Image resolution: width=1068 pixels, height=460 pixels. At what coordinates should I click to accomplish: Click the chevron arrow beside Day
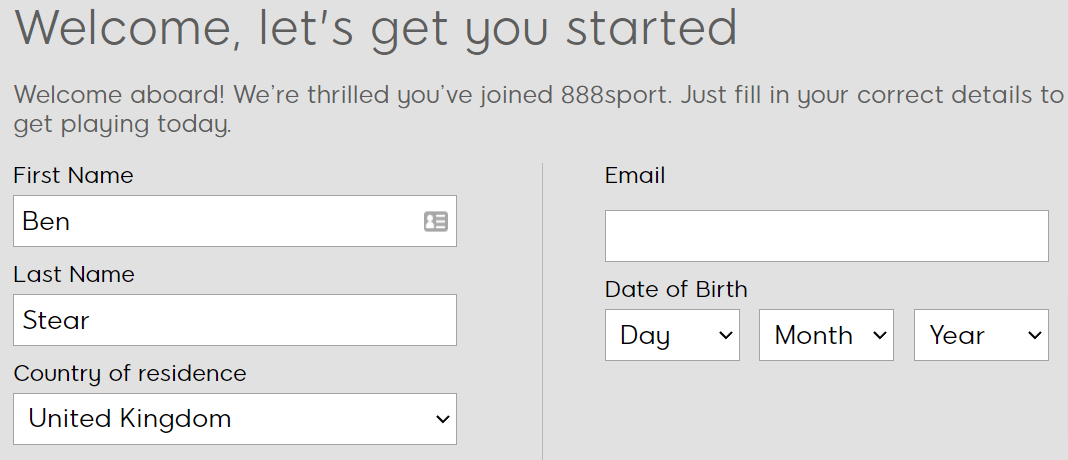tap(725, 335)
